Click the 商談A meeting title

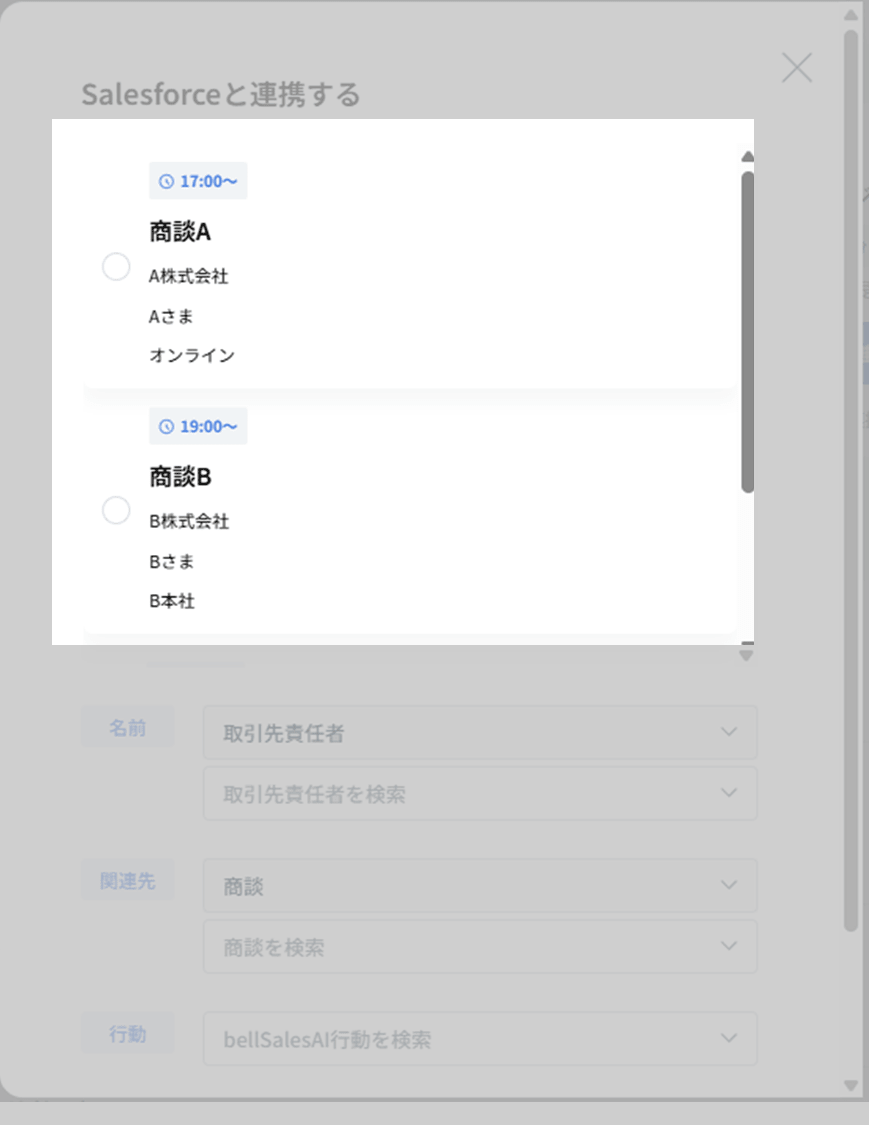click(x=180, y=232)
